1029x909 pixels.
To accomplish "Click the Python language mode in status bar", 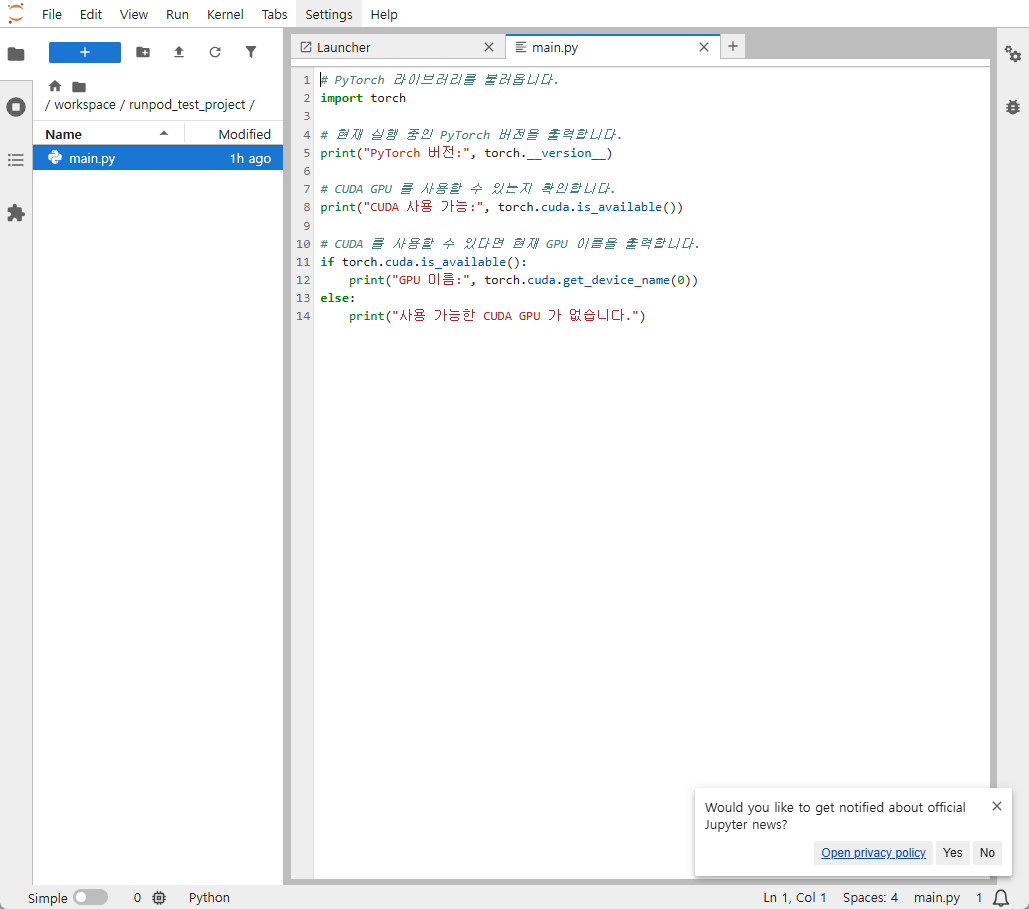I will [x=209, y=897].
